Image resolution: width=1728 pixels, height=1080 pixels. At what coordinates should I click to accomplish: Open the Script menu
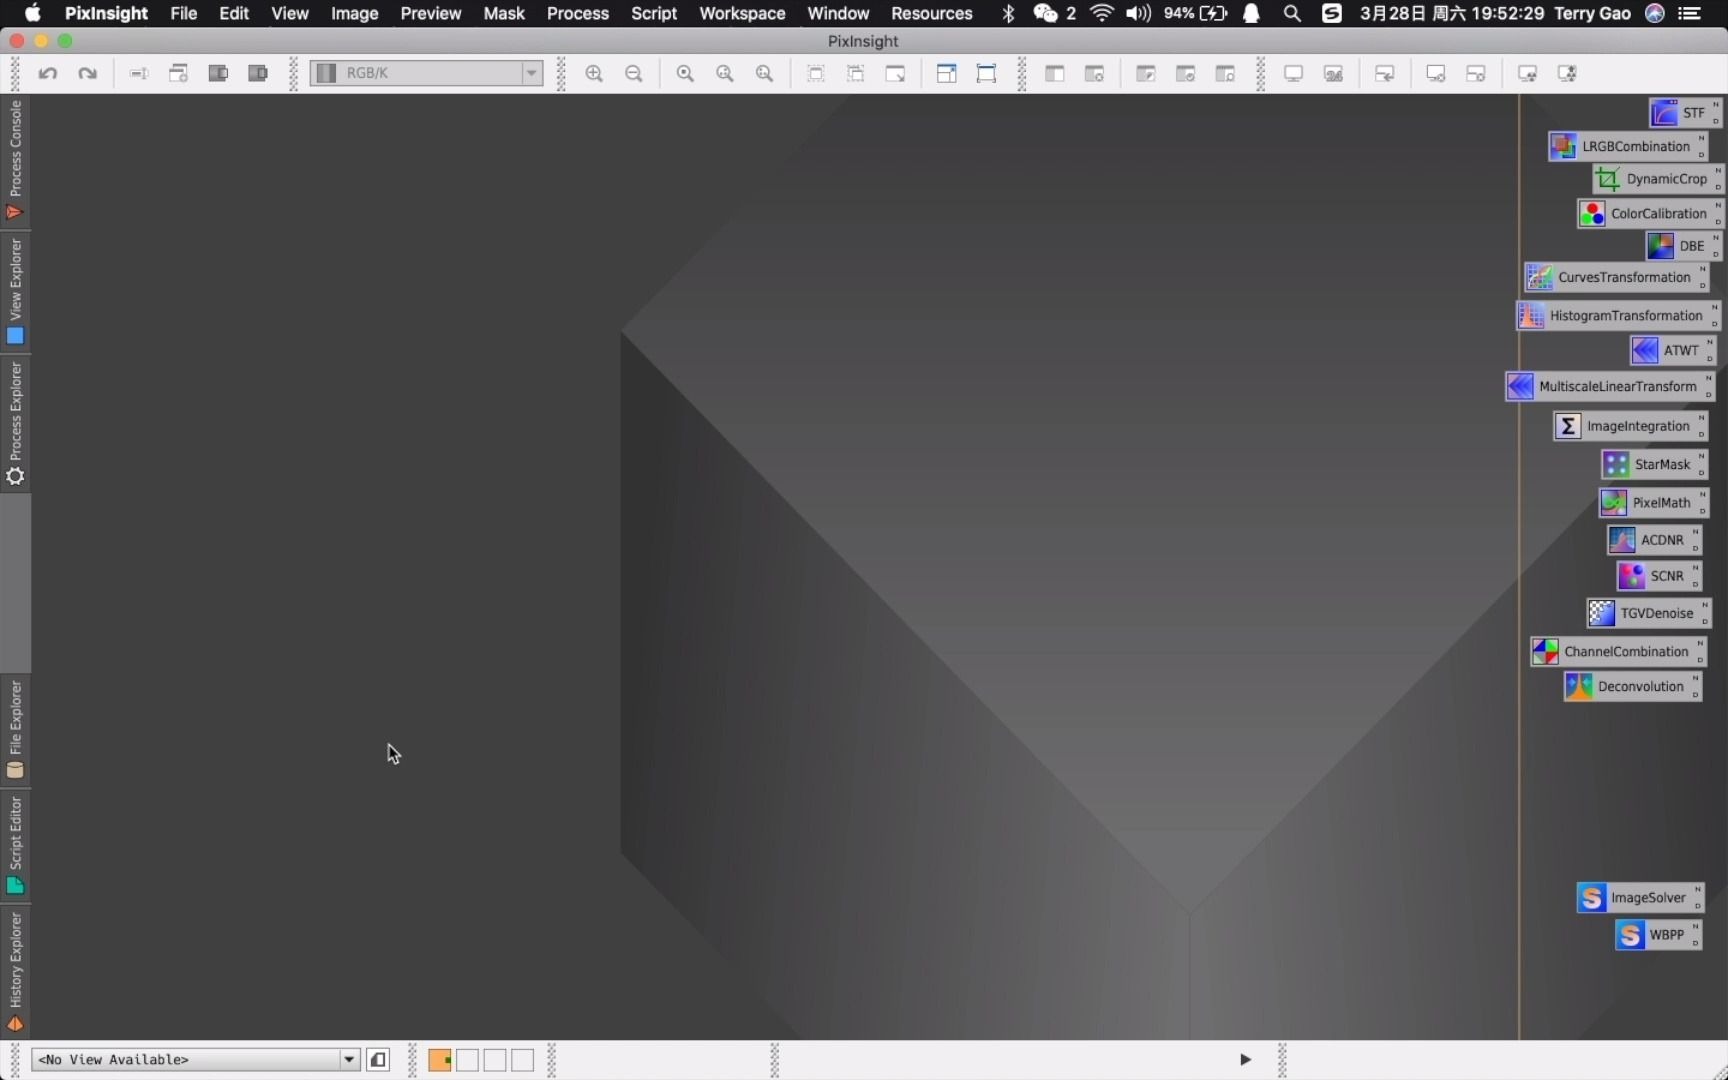click(x=654, y=13)
